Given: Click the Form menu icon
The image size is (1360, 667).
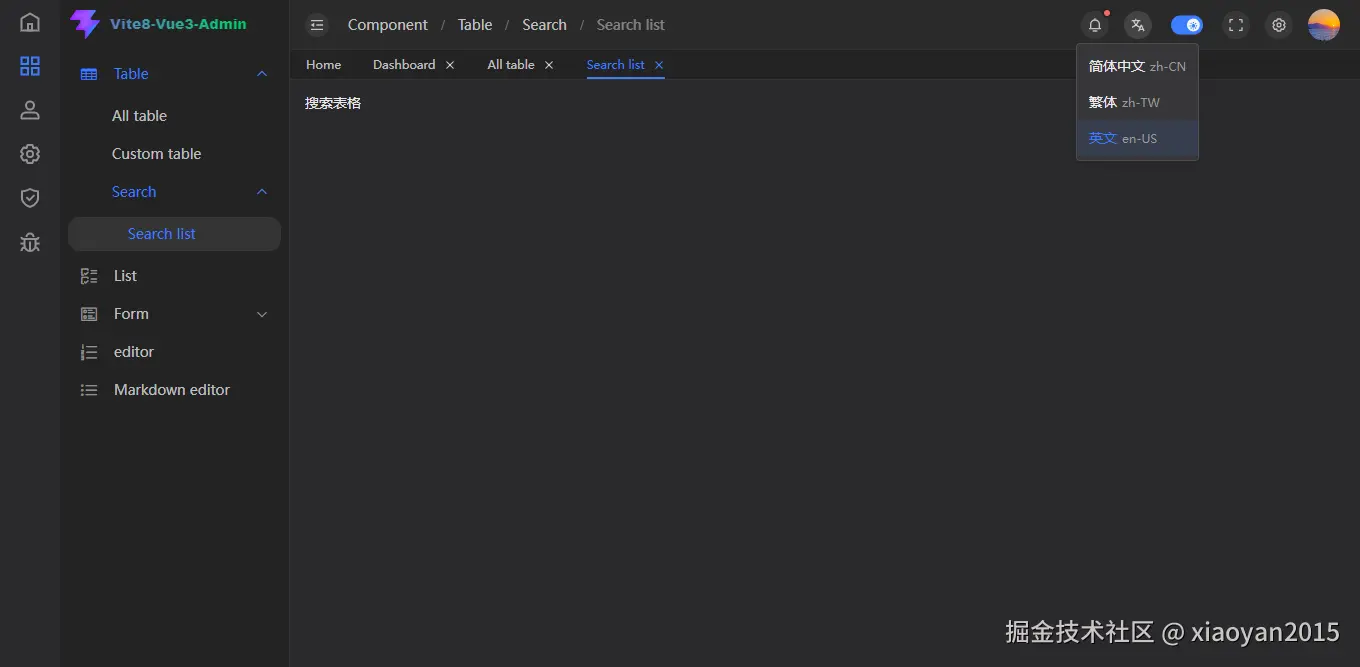Looking at the screenshot, I should [x=89, y=314].
